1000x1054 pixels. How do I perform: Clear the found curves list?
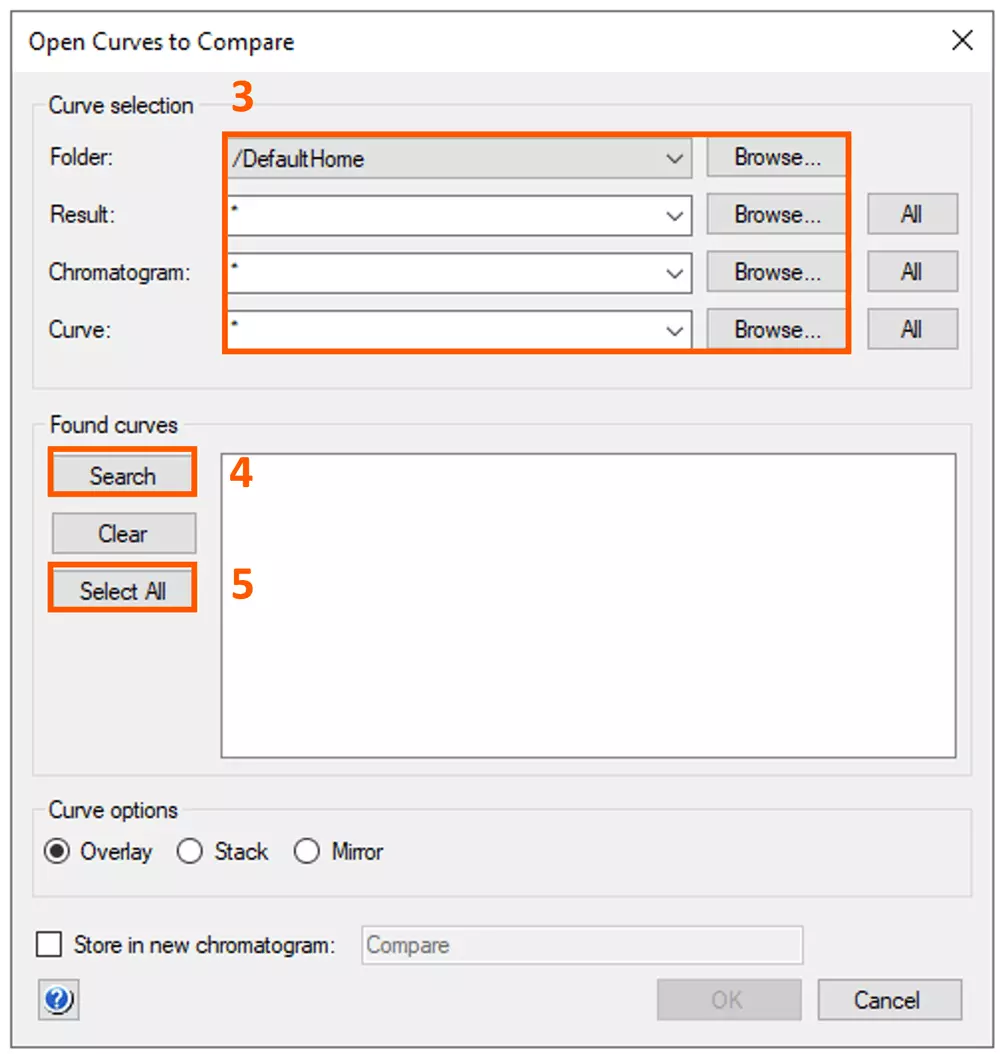(123, 534)
